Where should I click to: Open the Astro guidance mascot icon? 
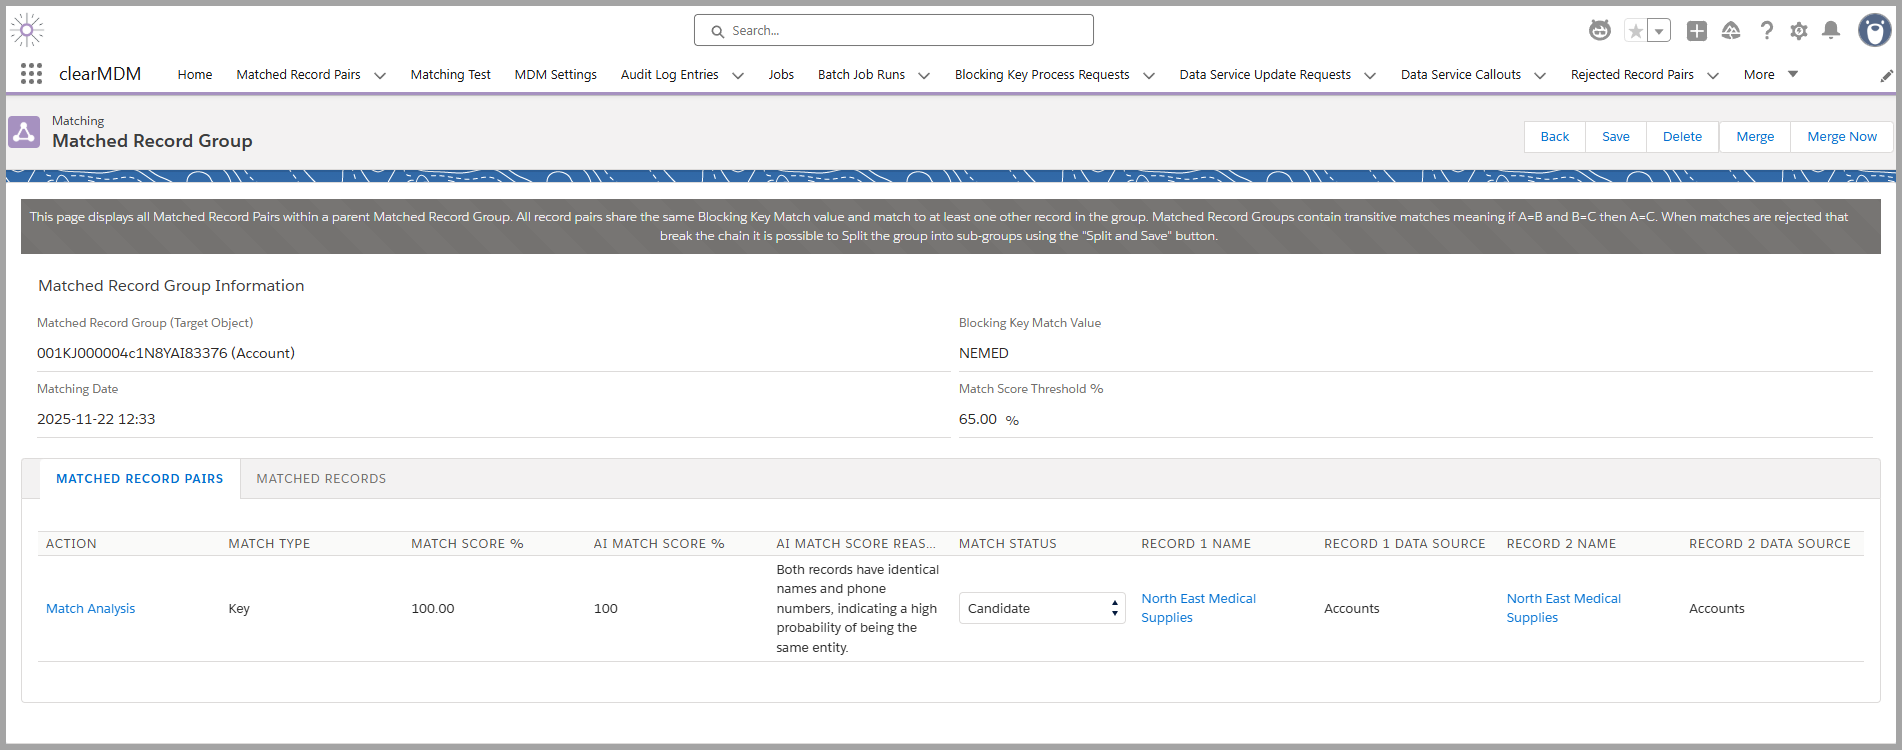click(x=1600, y=31)
